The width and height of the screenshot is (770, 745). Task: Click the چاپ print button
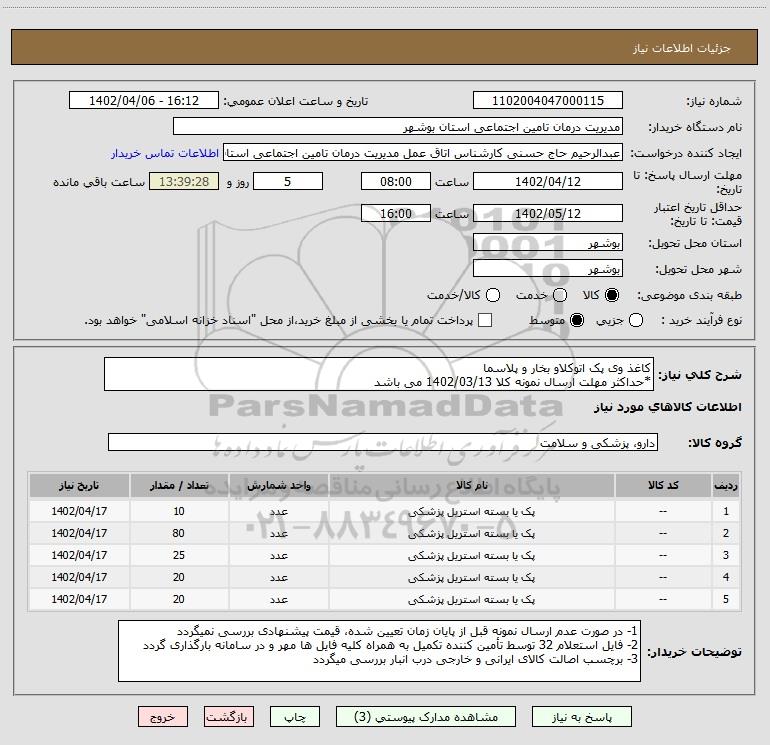click(295, 717)
